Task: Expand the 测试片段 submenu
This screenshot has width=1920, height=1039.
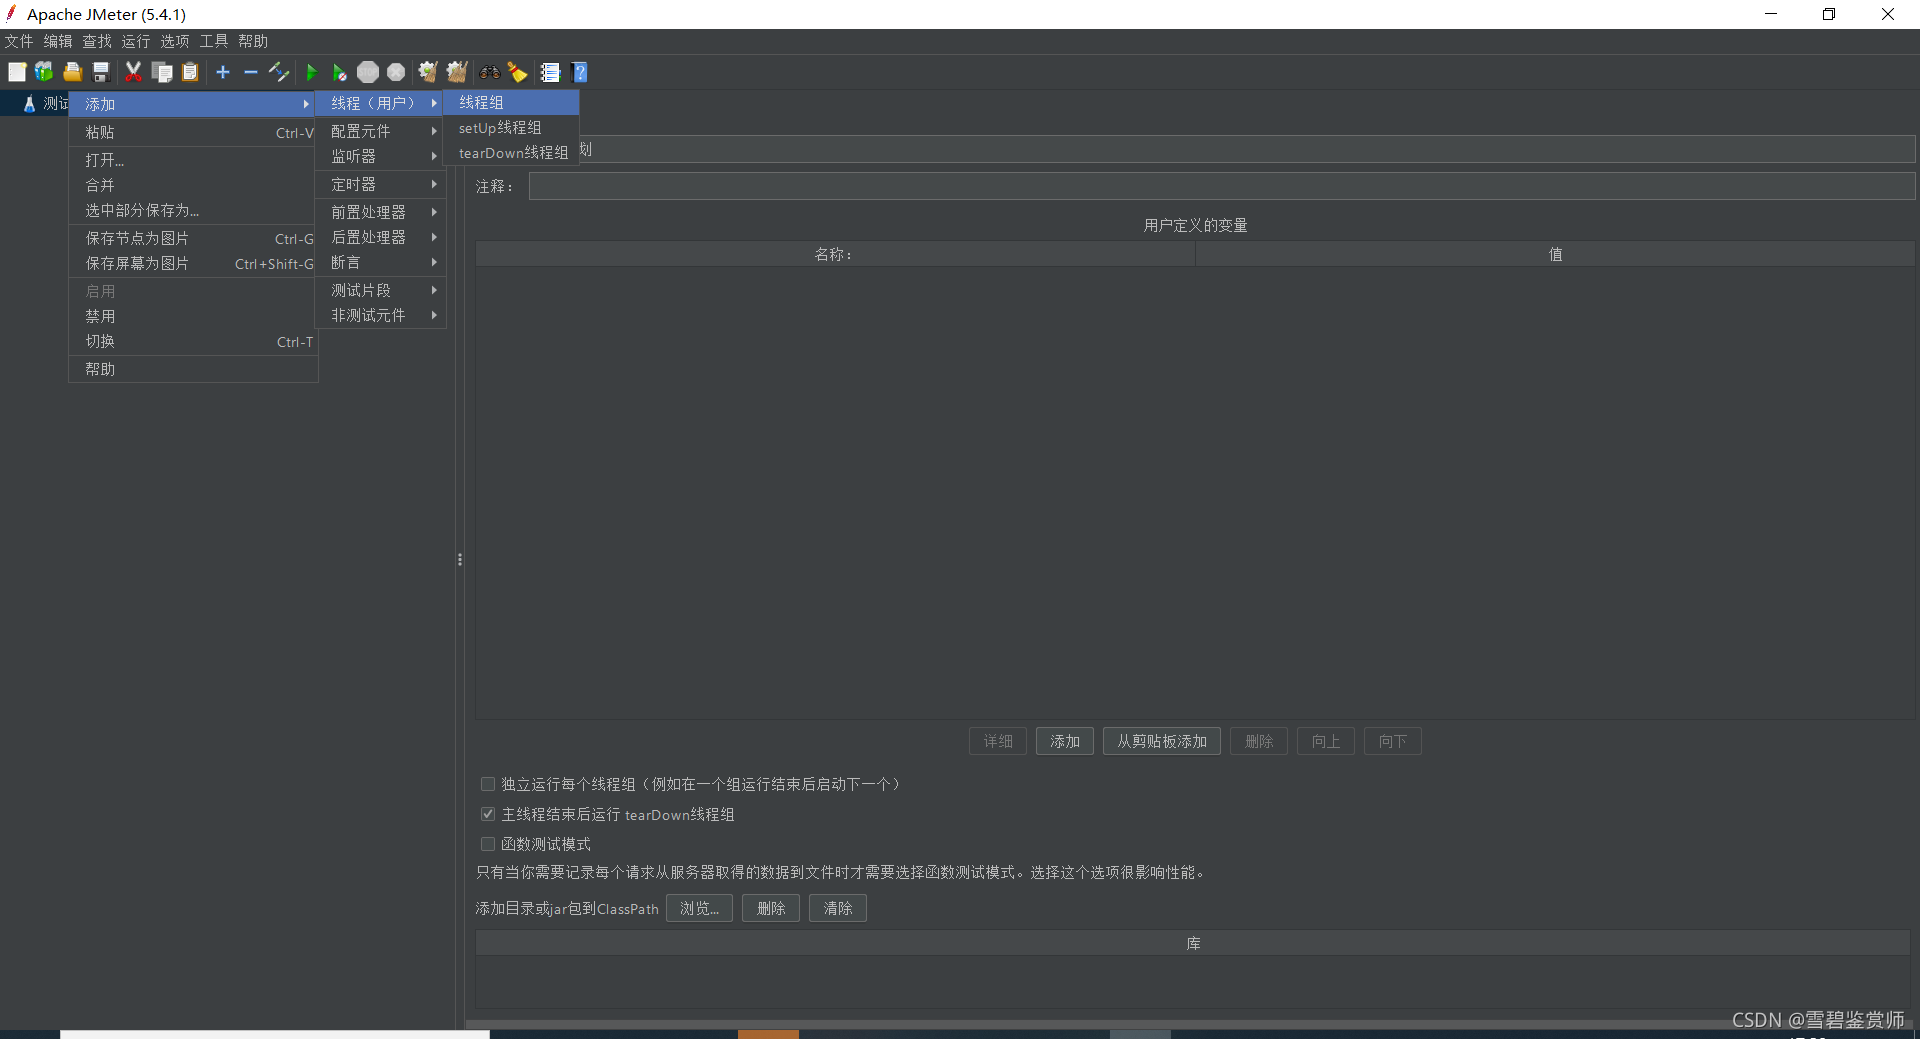Action: click(381, 290)
